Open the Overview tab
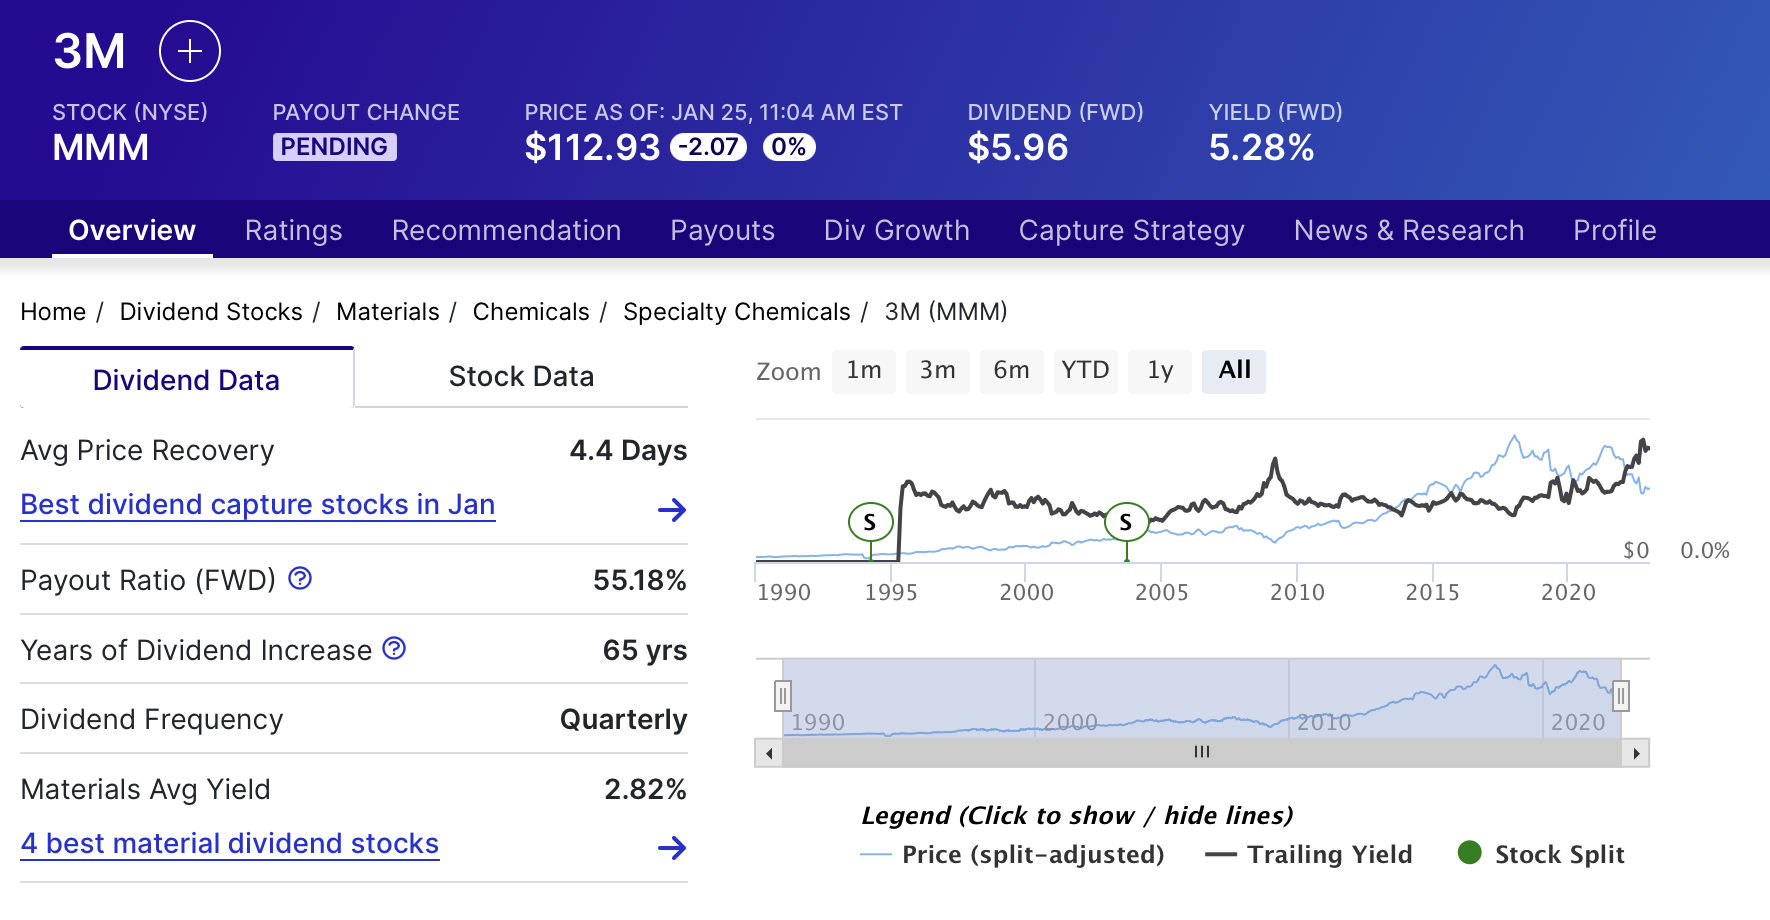 point(132,230)
